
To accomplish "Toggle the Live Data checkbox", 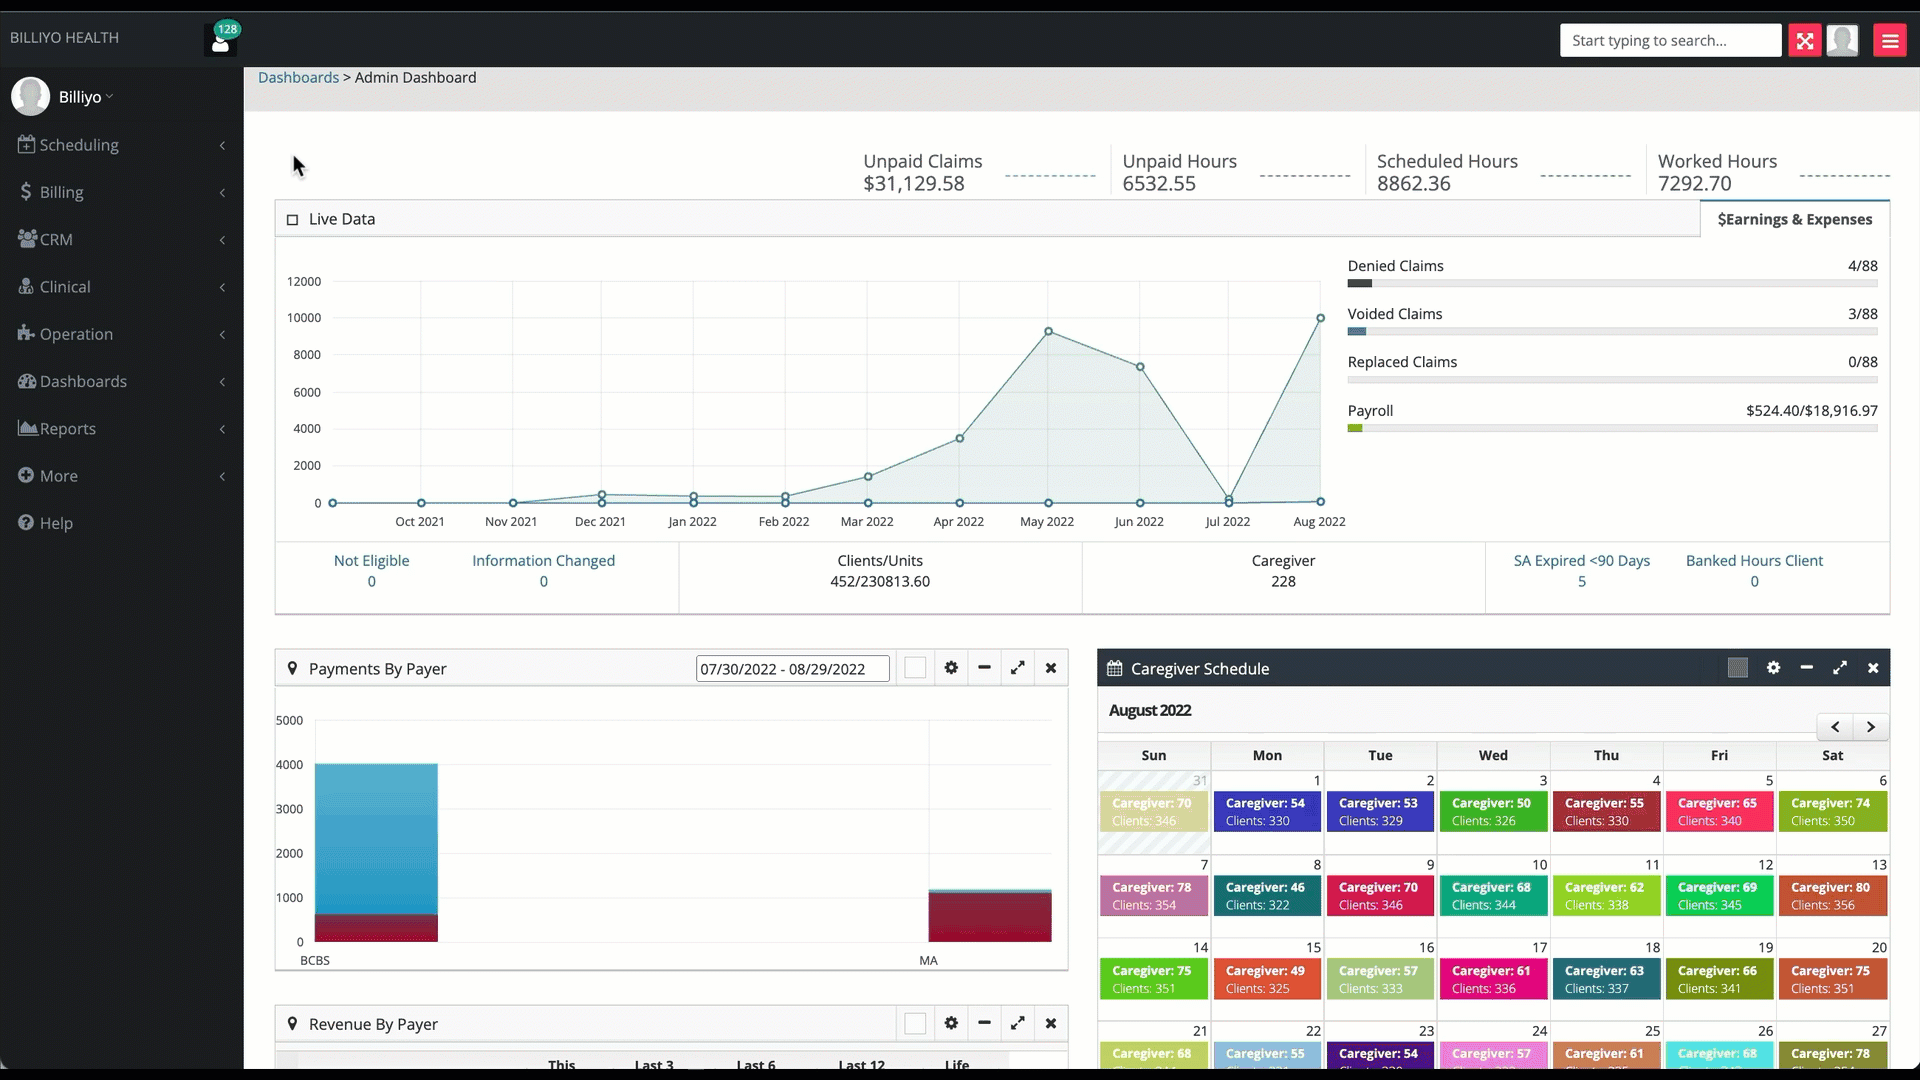I will [x=291, y=219].
